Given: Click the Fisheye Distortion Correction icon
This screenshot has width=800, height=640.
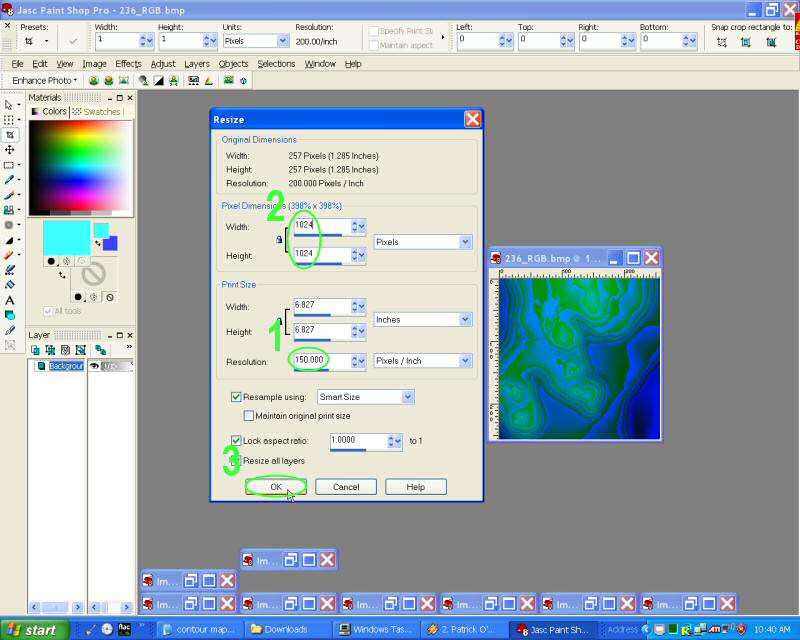Looking at the screenshot, I should 108,81.
